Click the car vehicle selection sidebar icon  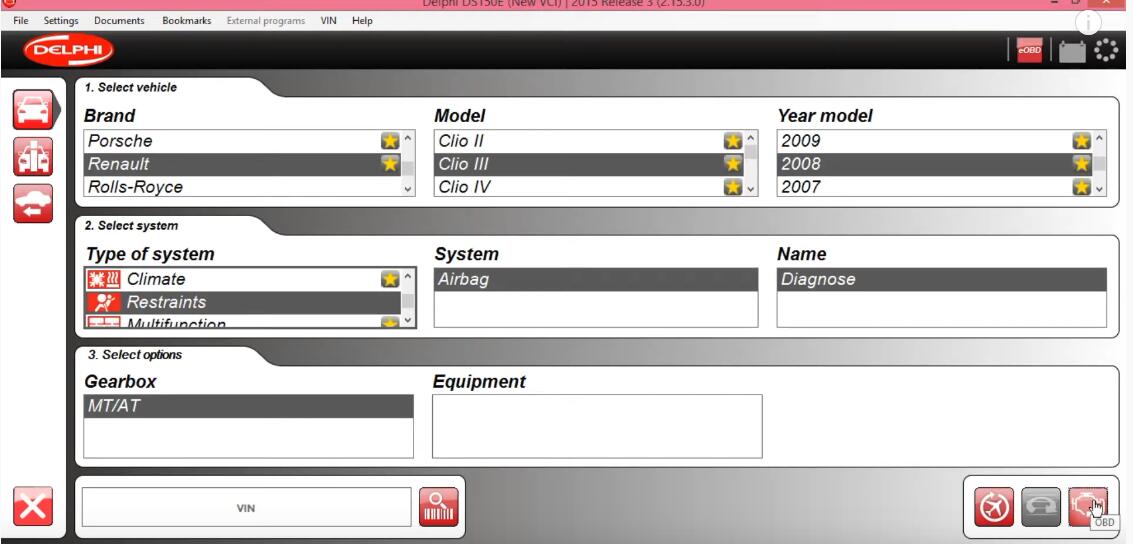click(x=32, y=110)
